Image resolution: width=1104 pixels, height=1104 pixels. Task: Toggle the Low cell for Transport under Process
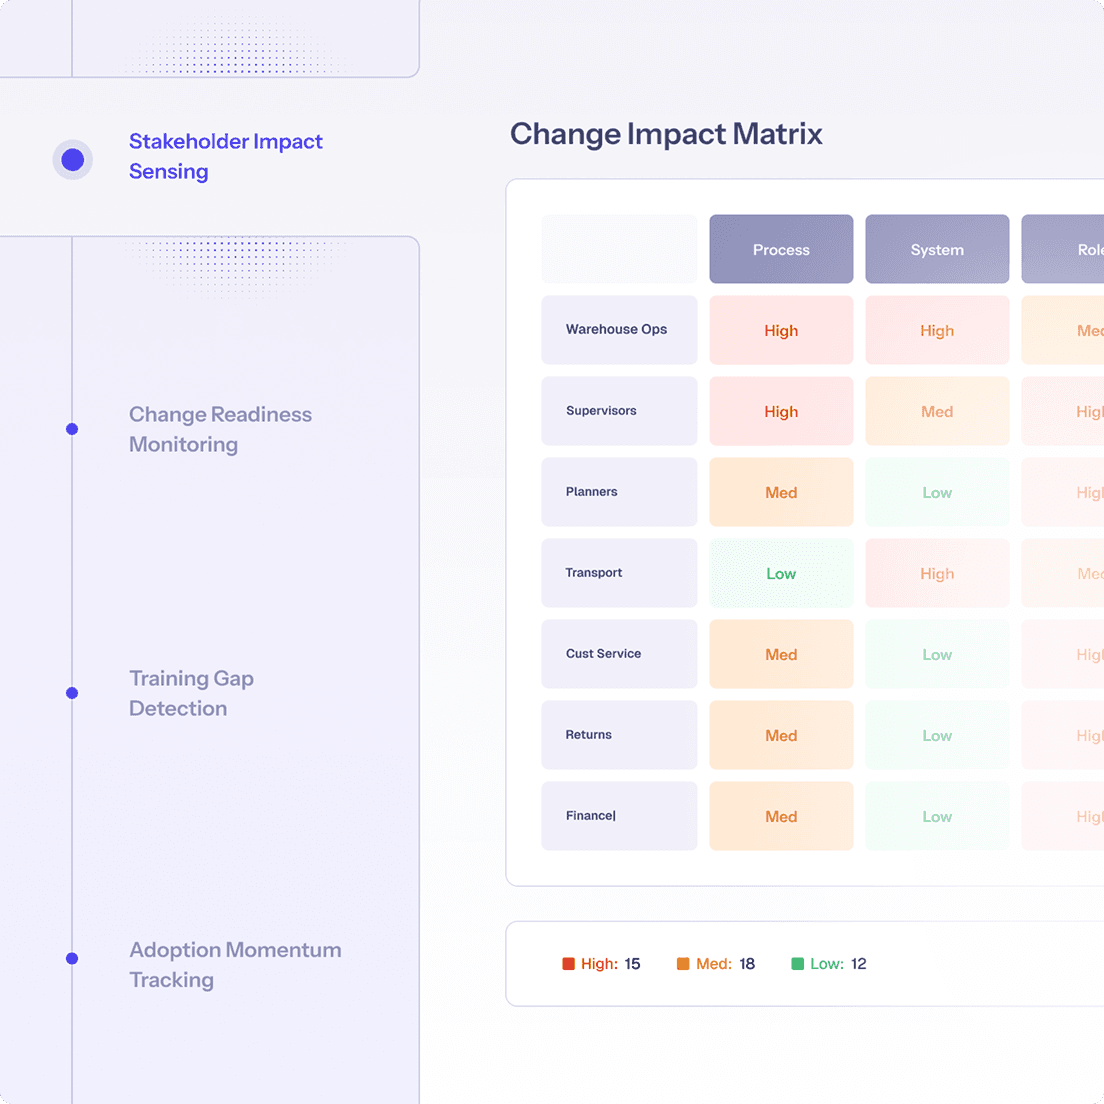click(x=781, y=573)
